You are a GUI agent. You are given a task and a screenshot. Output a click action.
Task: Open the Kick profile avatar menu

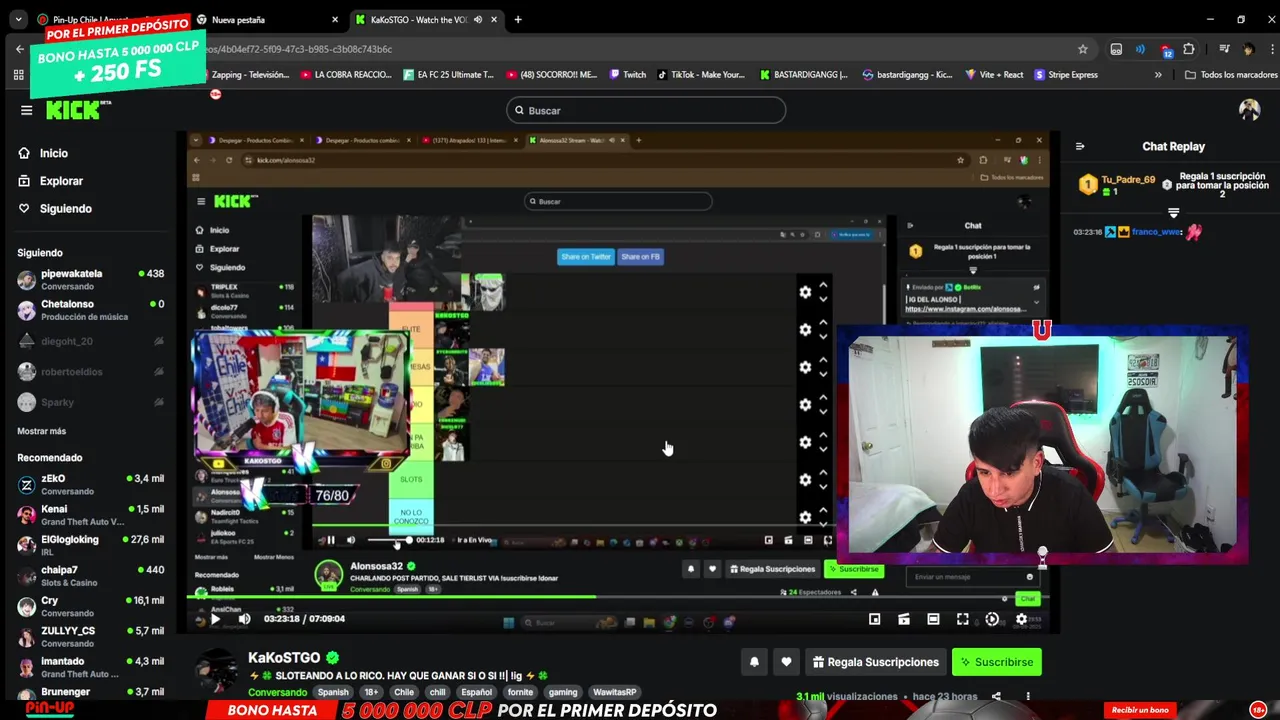(1249, 110)
